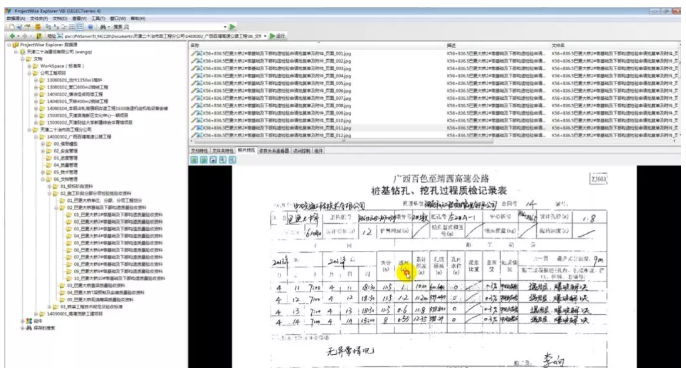Click the up-one-level folder icon
The width and height of the screenshot is (686, 371).
coord(39,36)
